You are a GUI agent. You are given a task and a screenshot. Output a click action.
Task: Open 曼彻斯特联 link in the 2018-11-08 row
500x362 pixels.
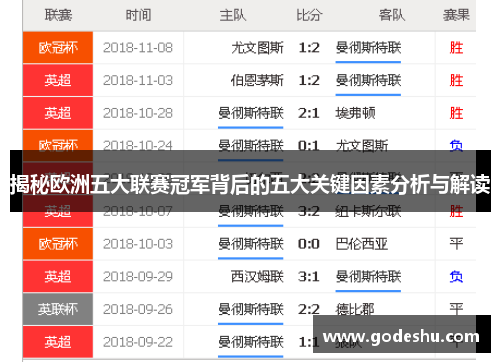368,48
